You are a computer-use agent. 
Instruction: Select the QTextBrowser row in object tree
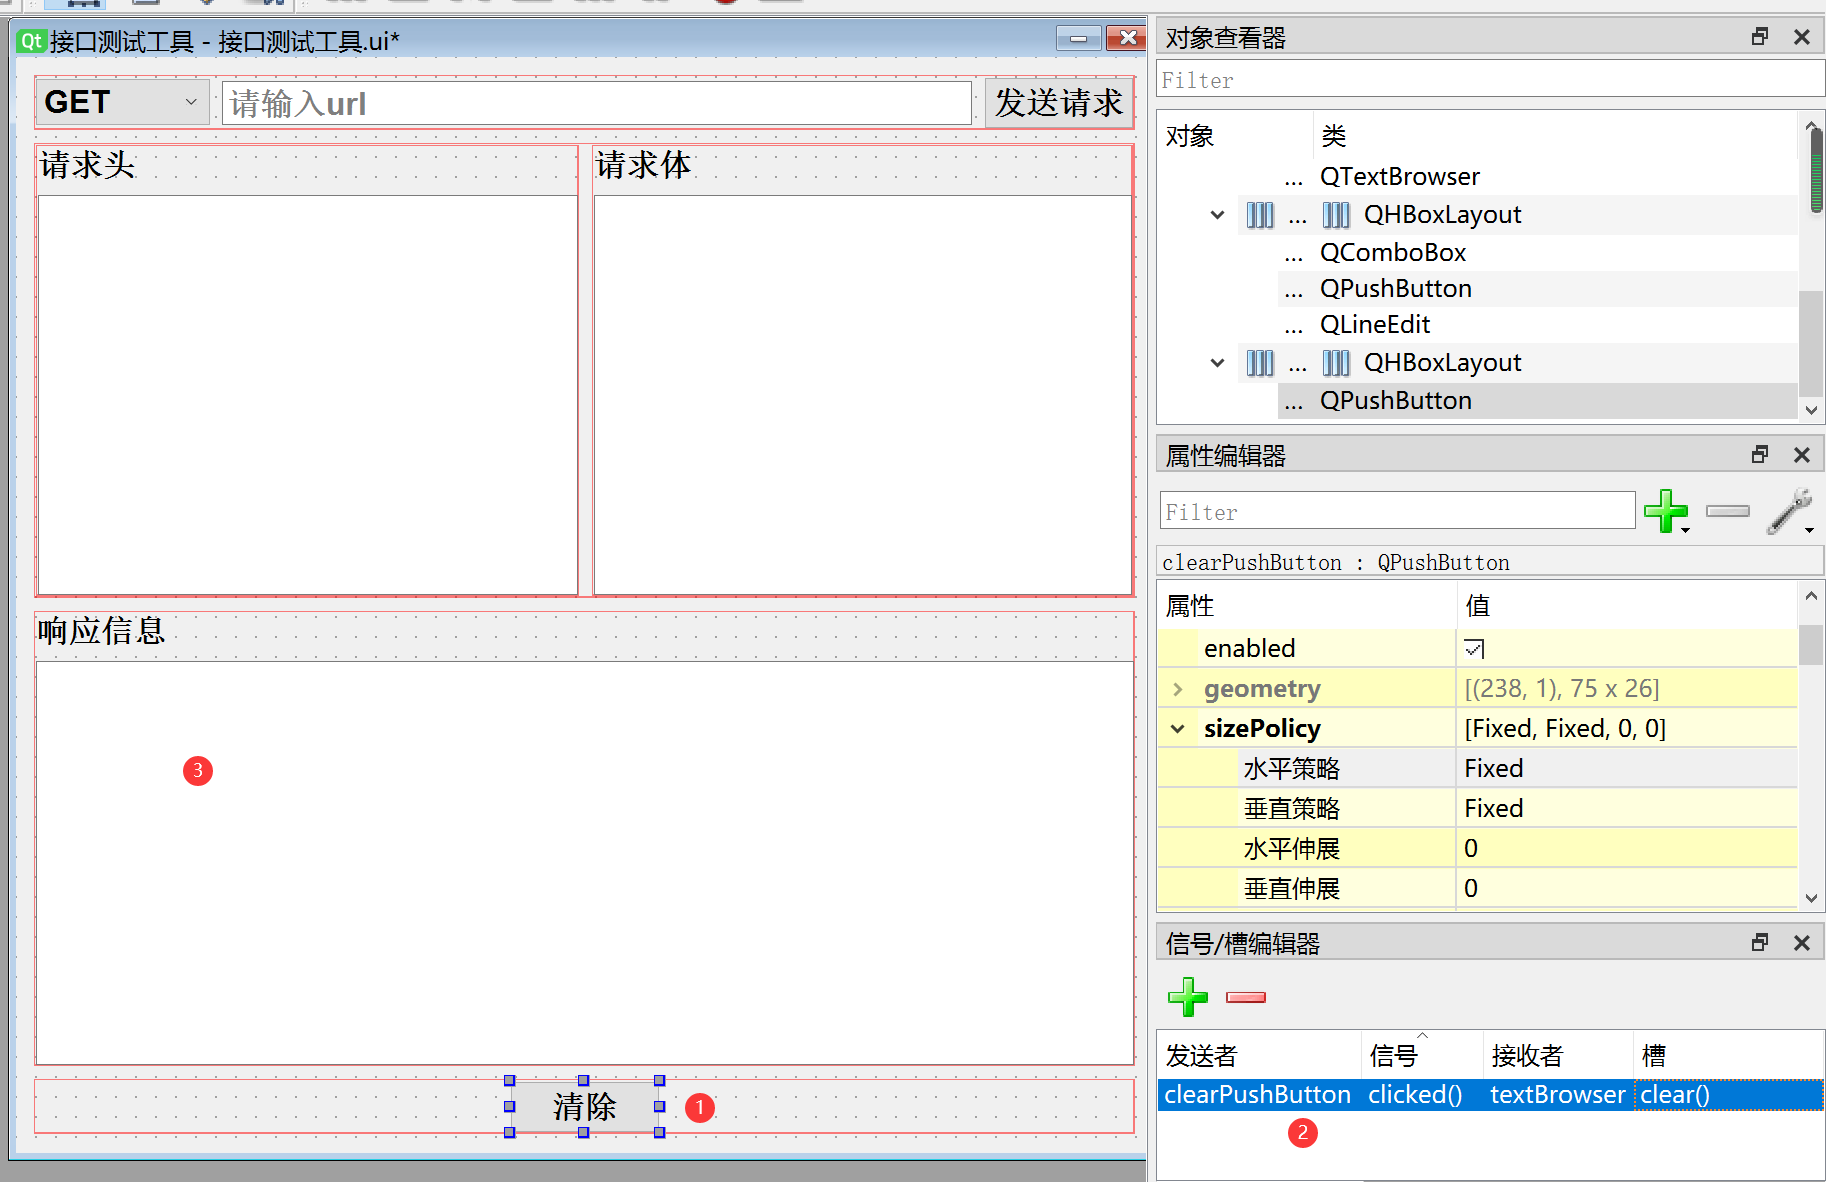pyautogui.click(x=1399, y=177)
